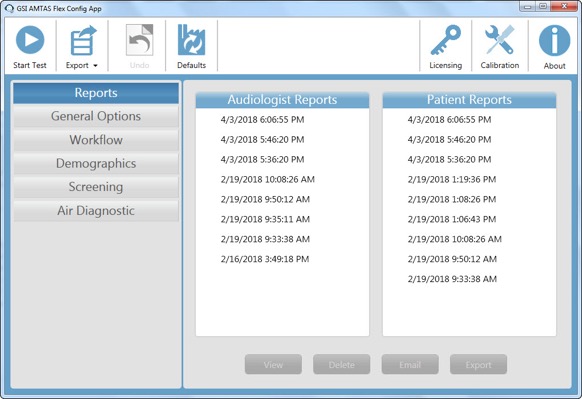Select the Reports tab
Viewport: 582px width, 399px height.
click(96, 93)
